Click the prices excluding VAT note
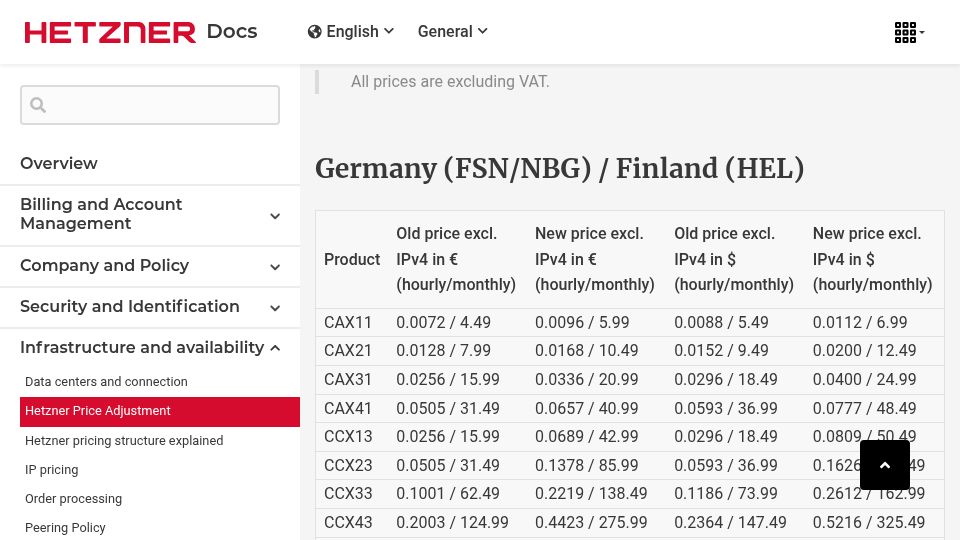Screen dimensions: 960x540 (x=450, y=81)
